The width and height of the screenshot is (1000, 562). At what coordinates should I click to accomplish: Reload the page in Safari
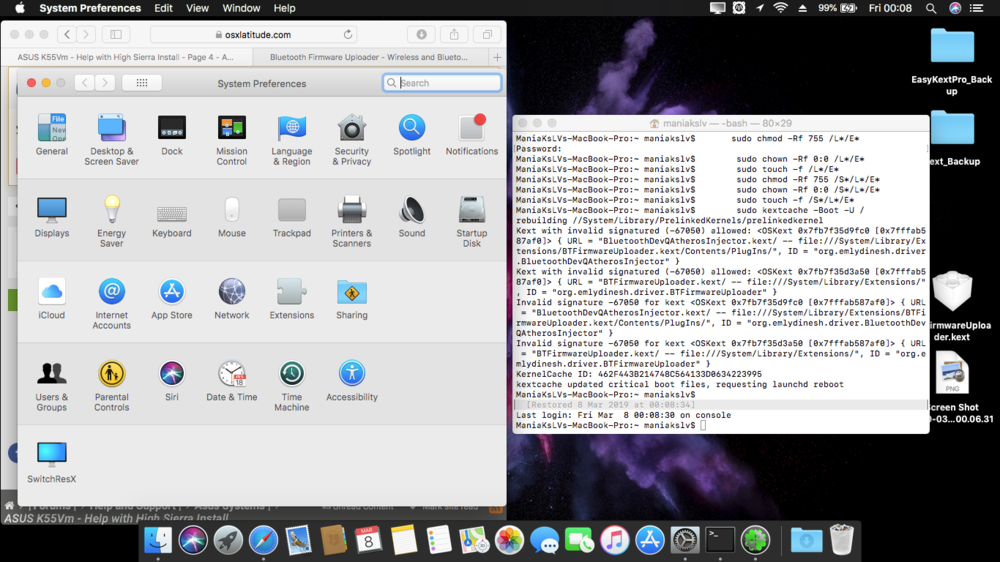(348, 34)
